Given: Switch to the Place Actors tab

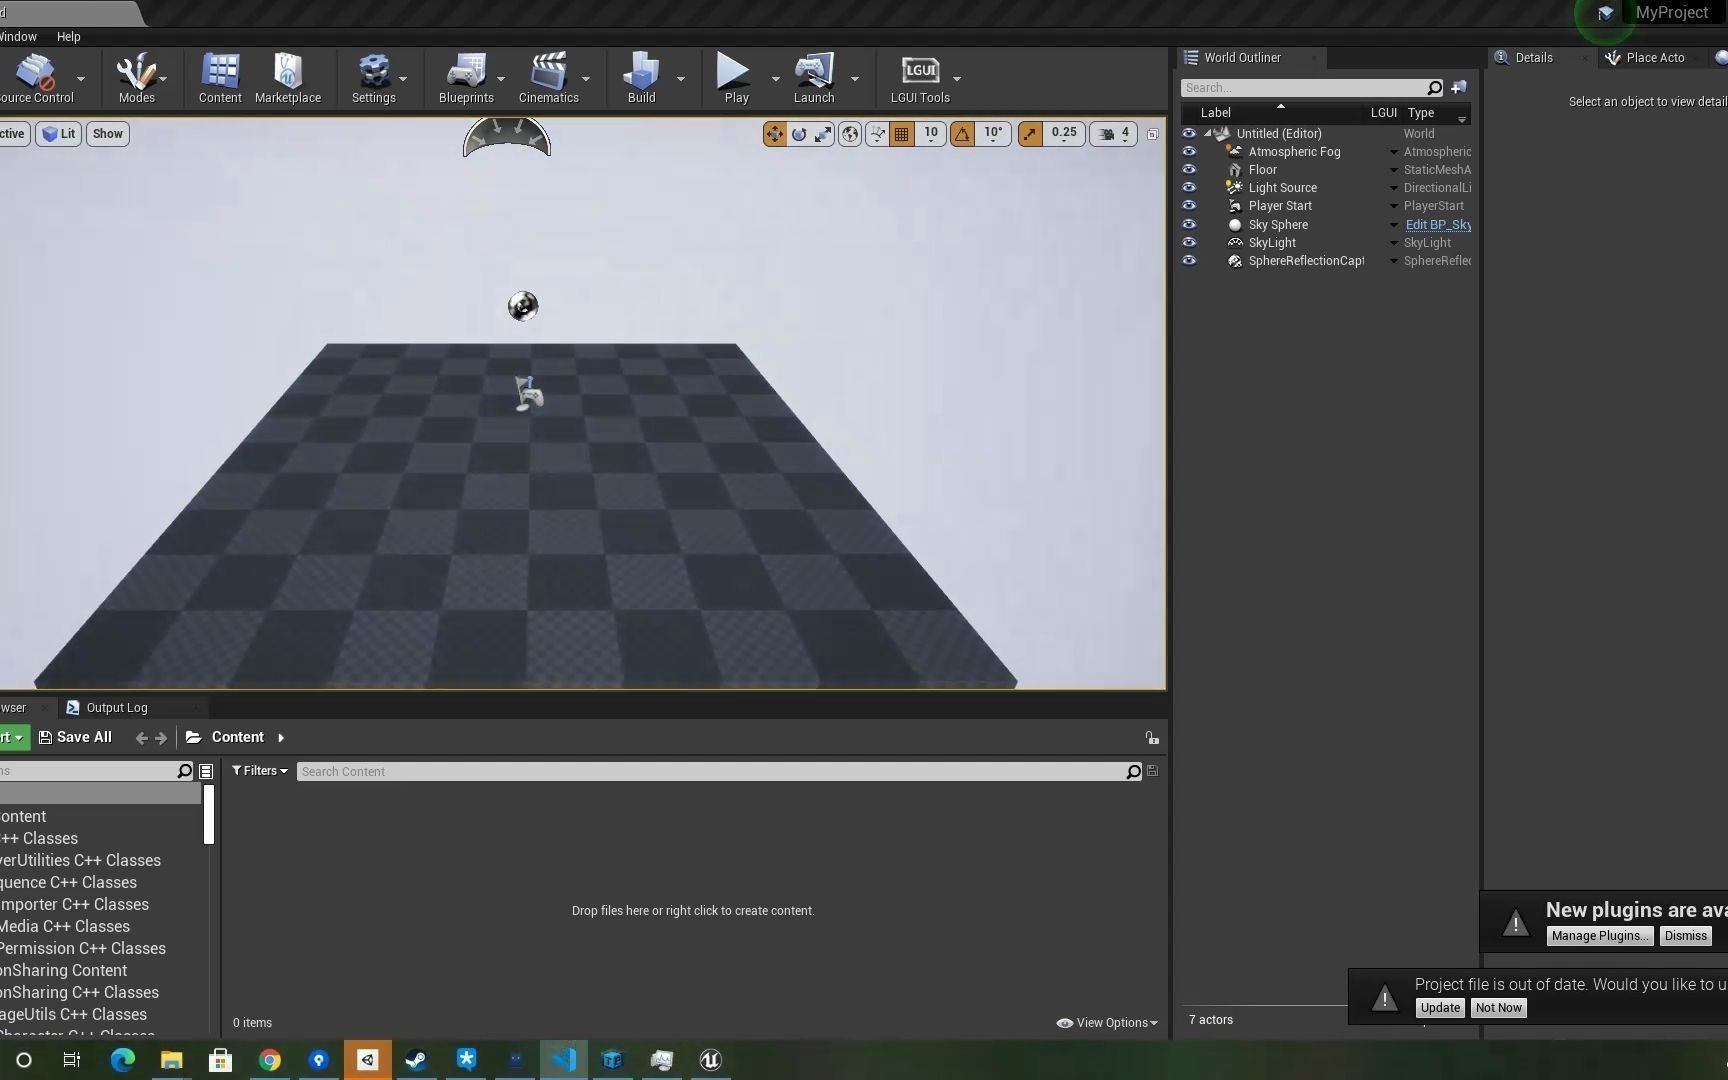Looking at the screenshot, I should coord(1655,58).
